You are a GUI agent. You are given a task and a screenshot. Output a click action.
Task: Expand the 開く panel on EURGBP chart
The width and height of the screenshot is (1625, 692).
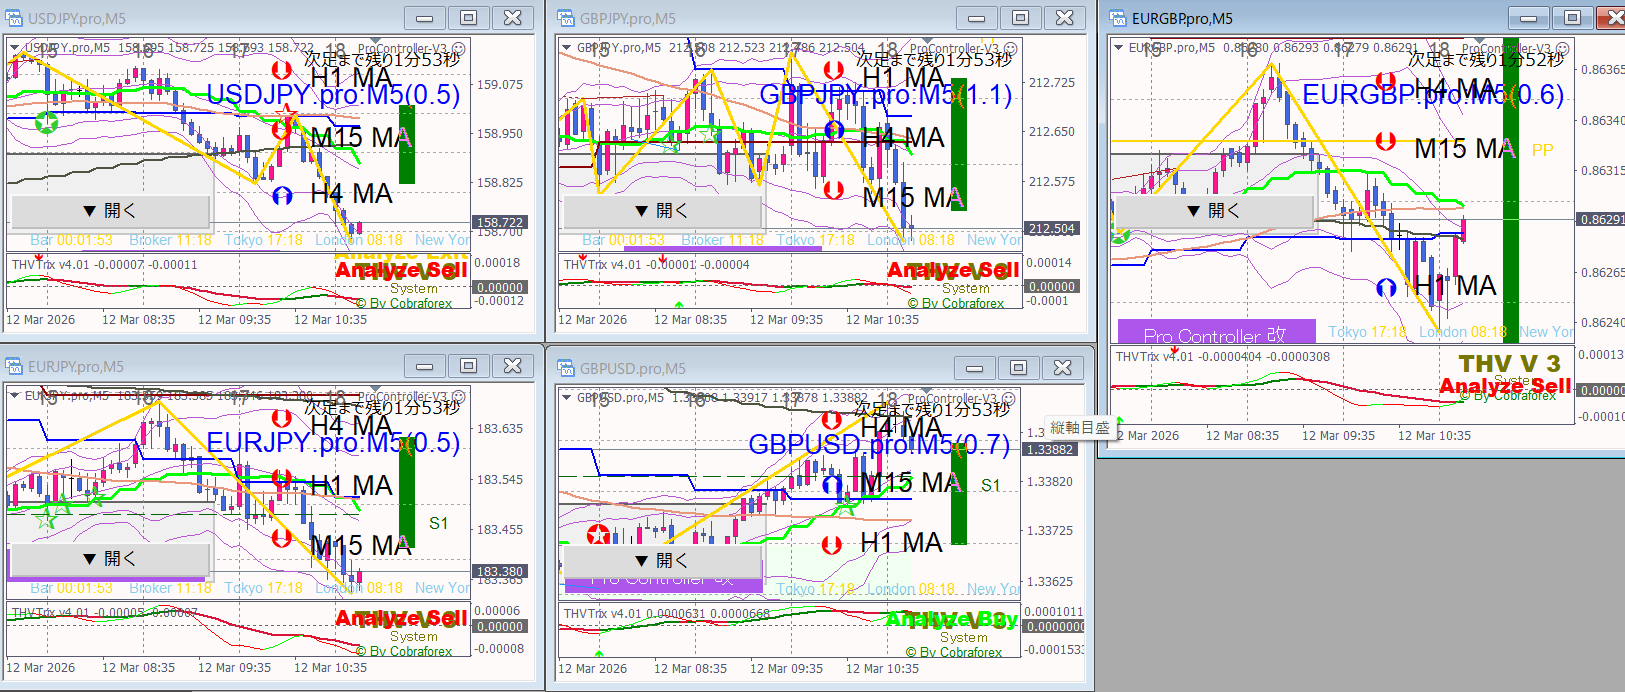(x=1214, y=211)
